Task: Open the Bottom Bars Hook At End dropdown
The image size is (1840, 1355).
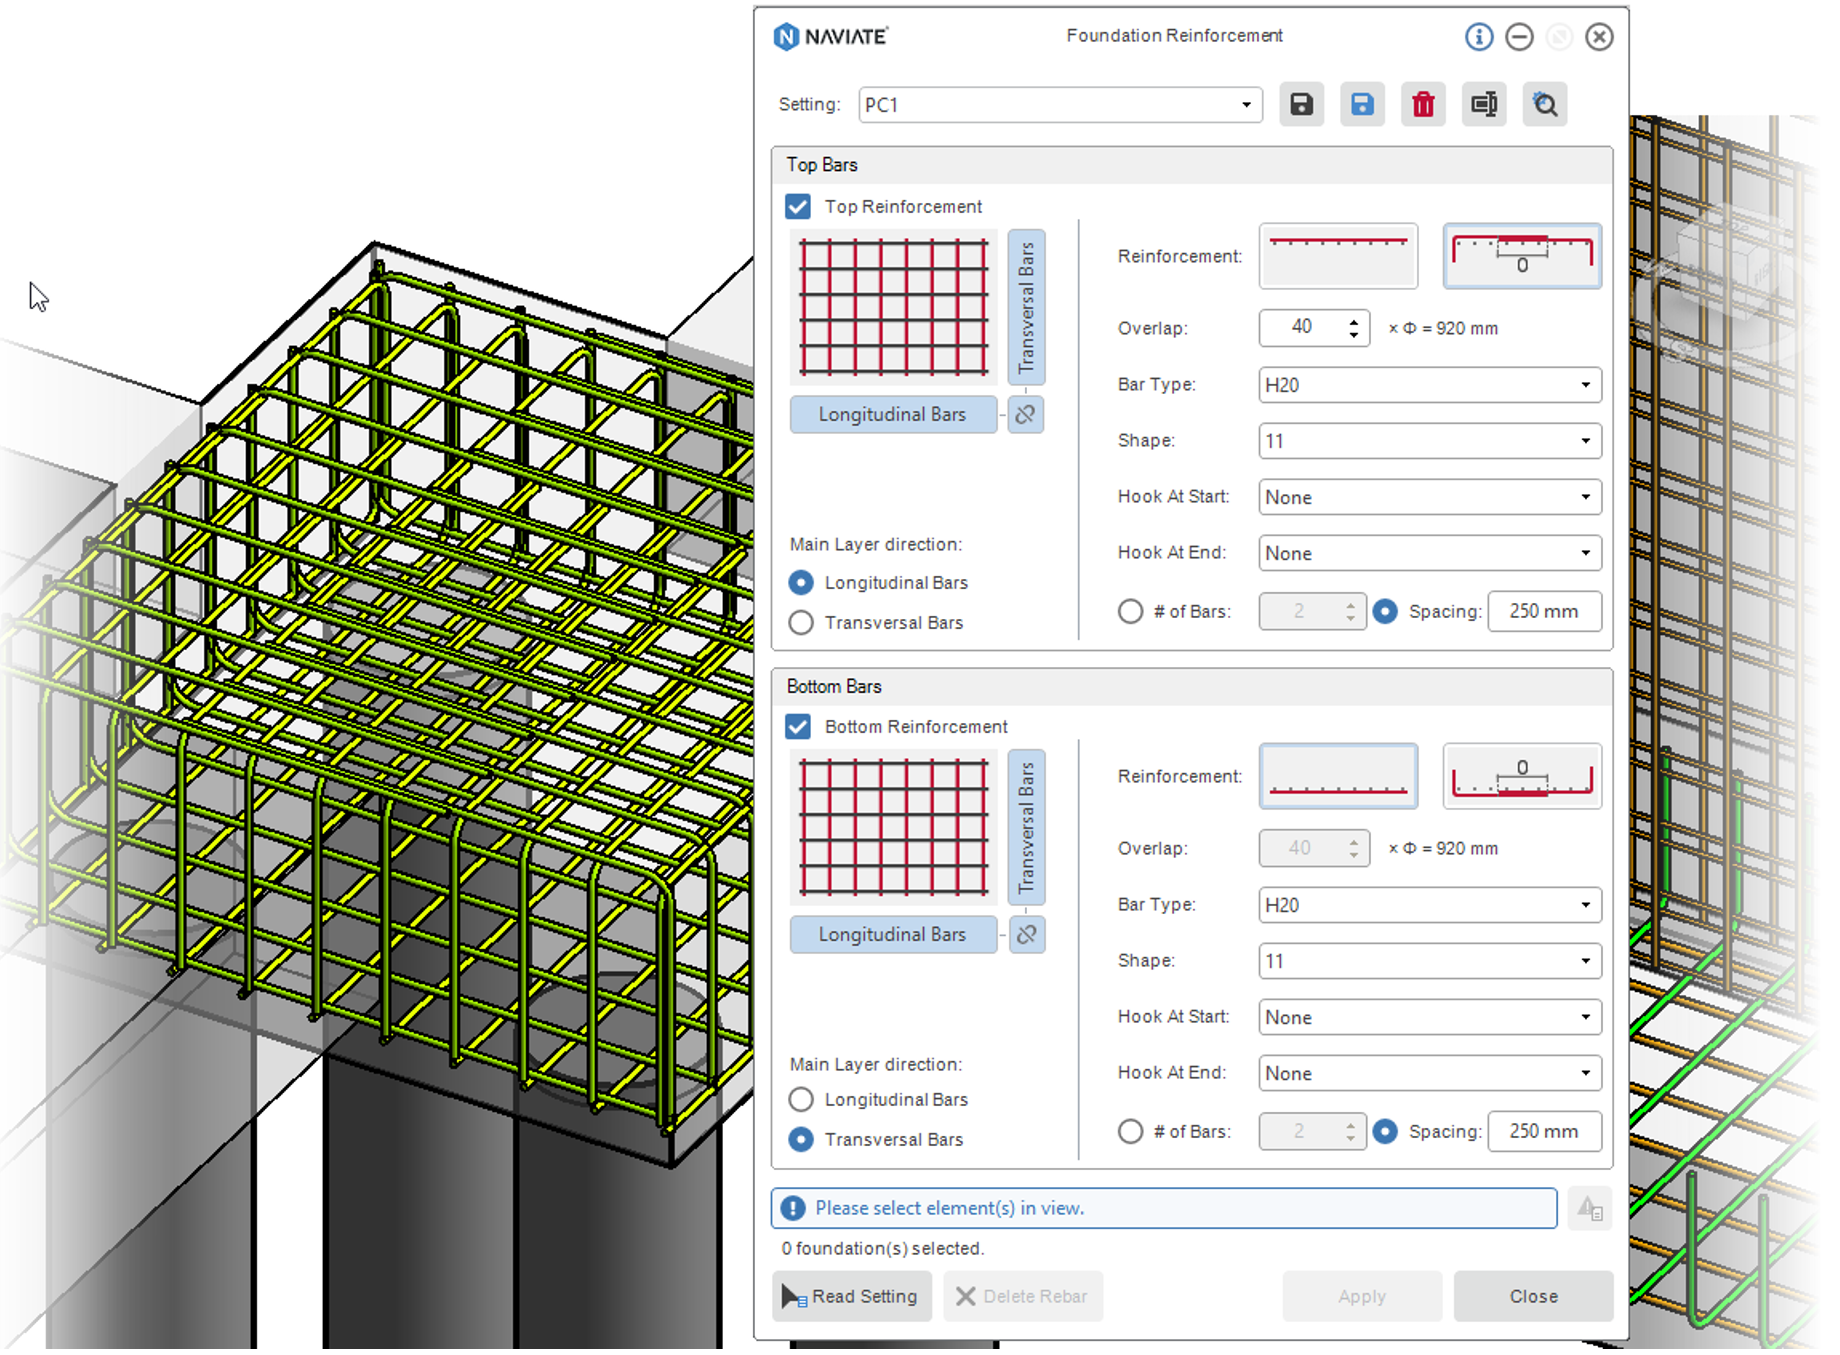Action: 1585,1072
